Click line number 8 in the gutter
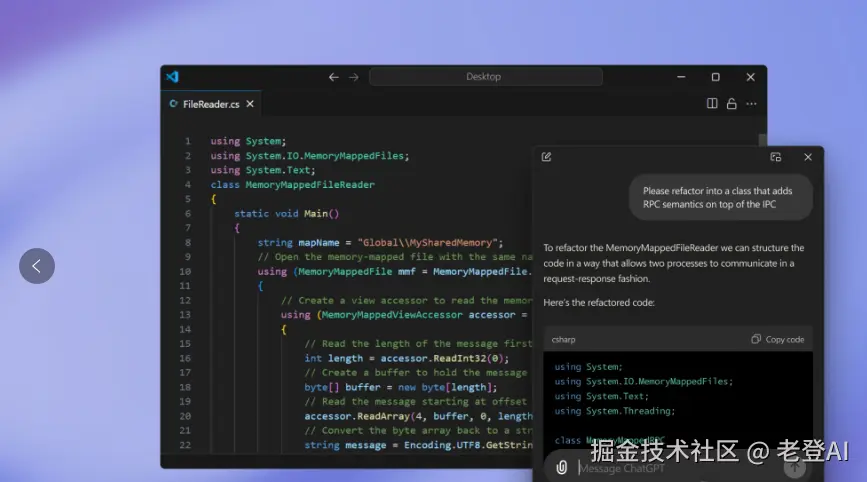867x482 pixels. [187, 242]
